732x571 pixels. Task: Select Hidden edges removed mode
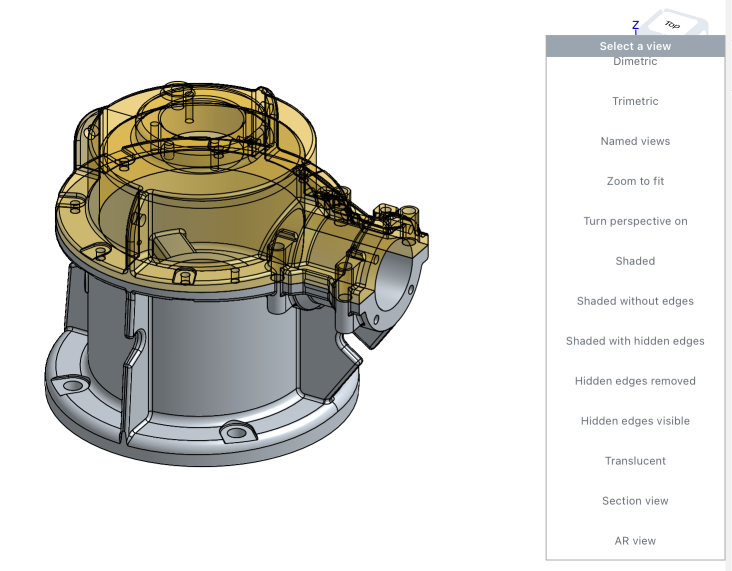635,381
